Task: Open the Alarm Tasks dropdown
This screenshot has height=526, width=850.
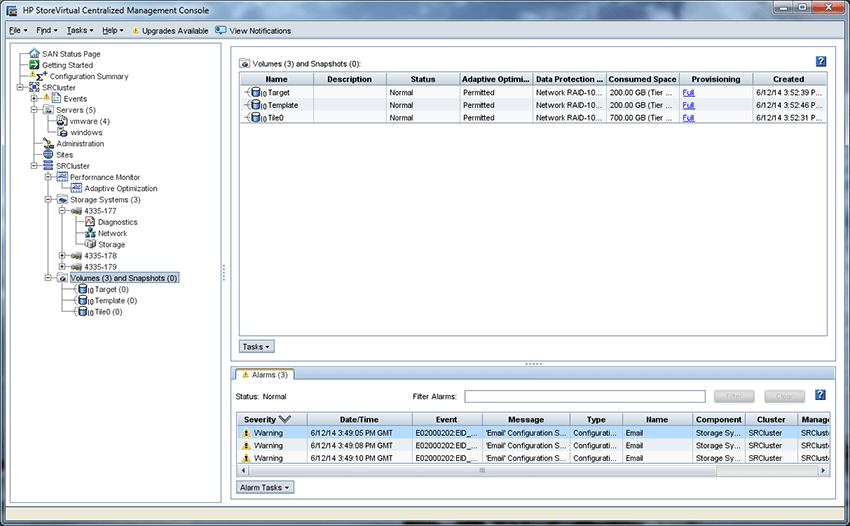Action: point(265,487)
